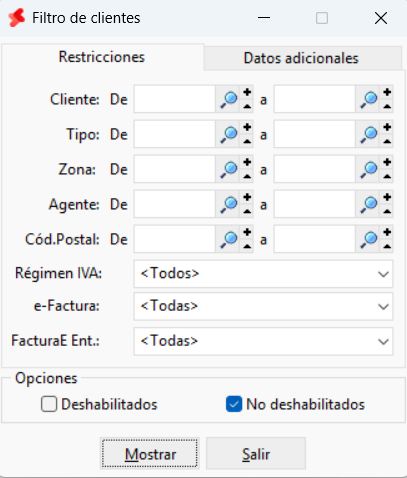Screen dimensions: 407x478
Task: Click up arrow beside Agente 'a' field
Action: (x=387, y=211)
